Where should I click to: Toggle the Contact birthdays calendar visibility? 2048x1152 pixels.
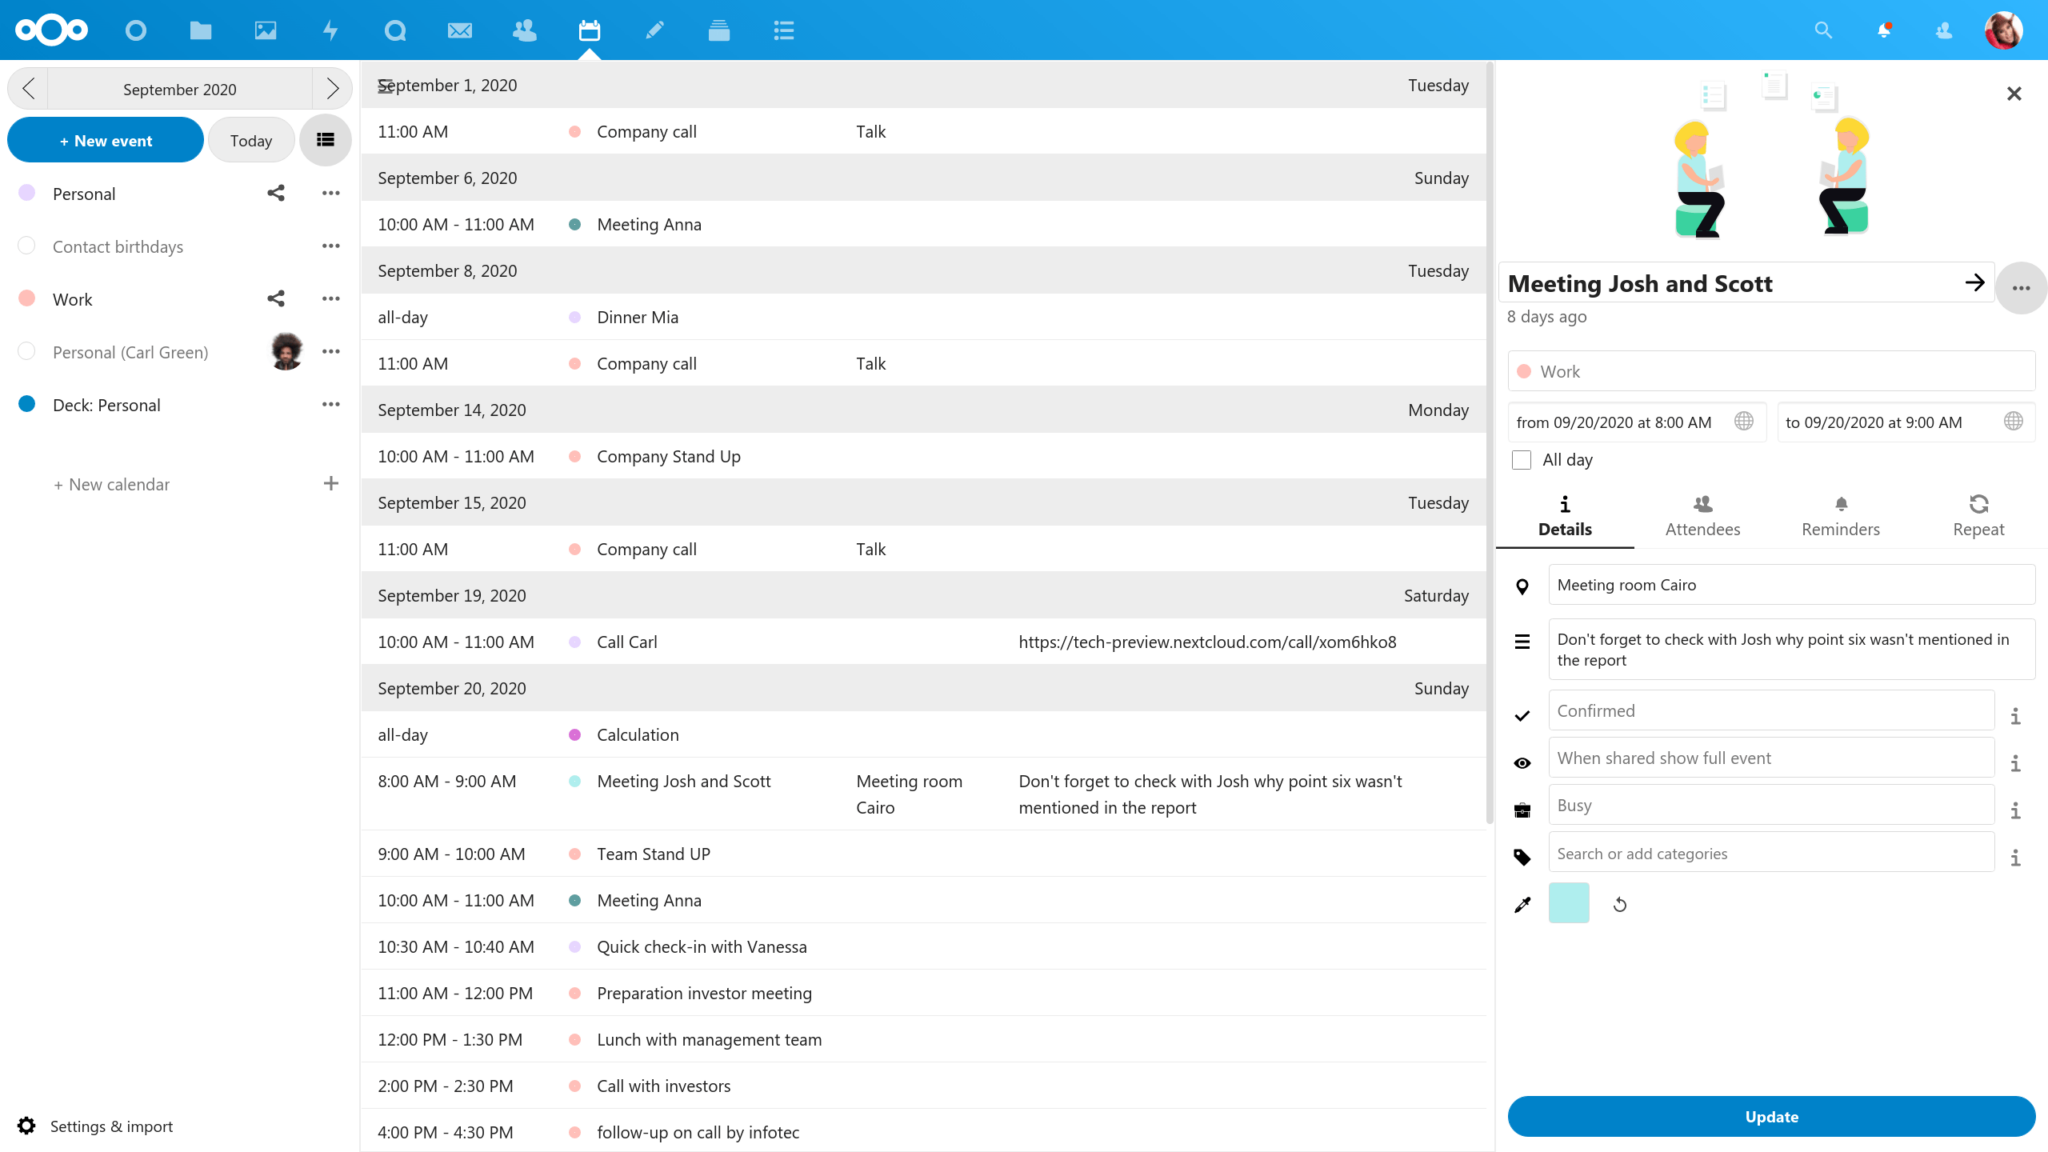26,246
